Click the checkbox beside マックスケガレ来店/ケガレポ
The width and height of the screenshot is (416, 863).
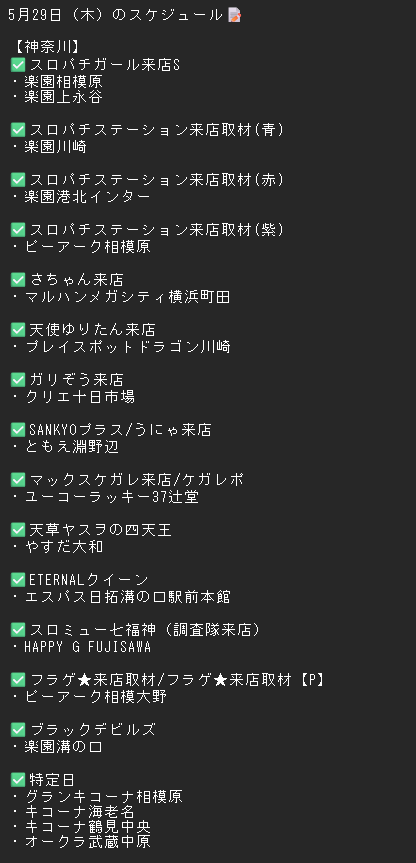(18, 480)
